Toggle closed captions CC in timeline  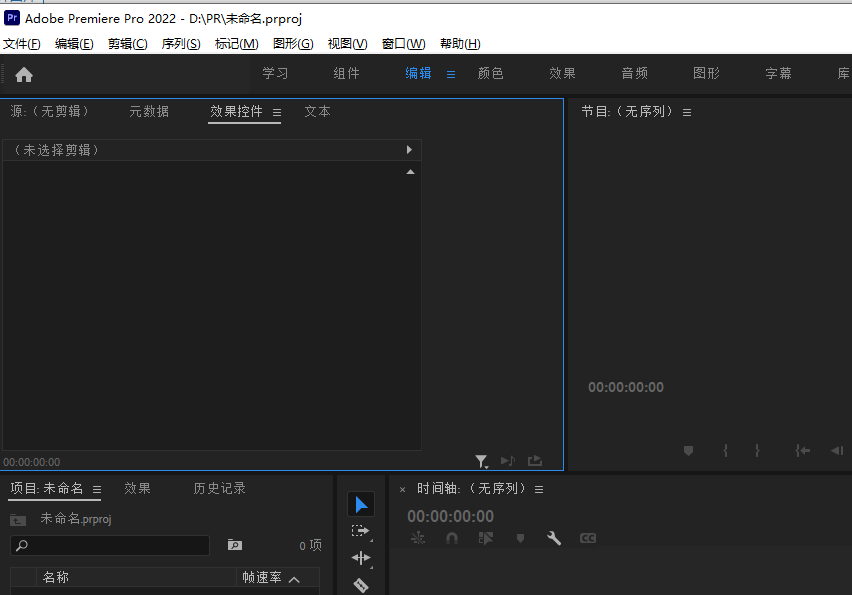point(588,538)
